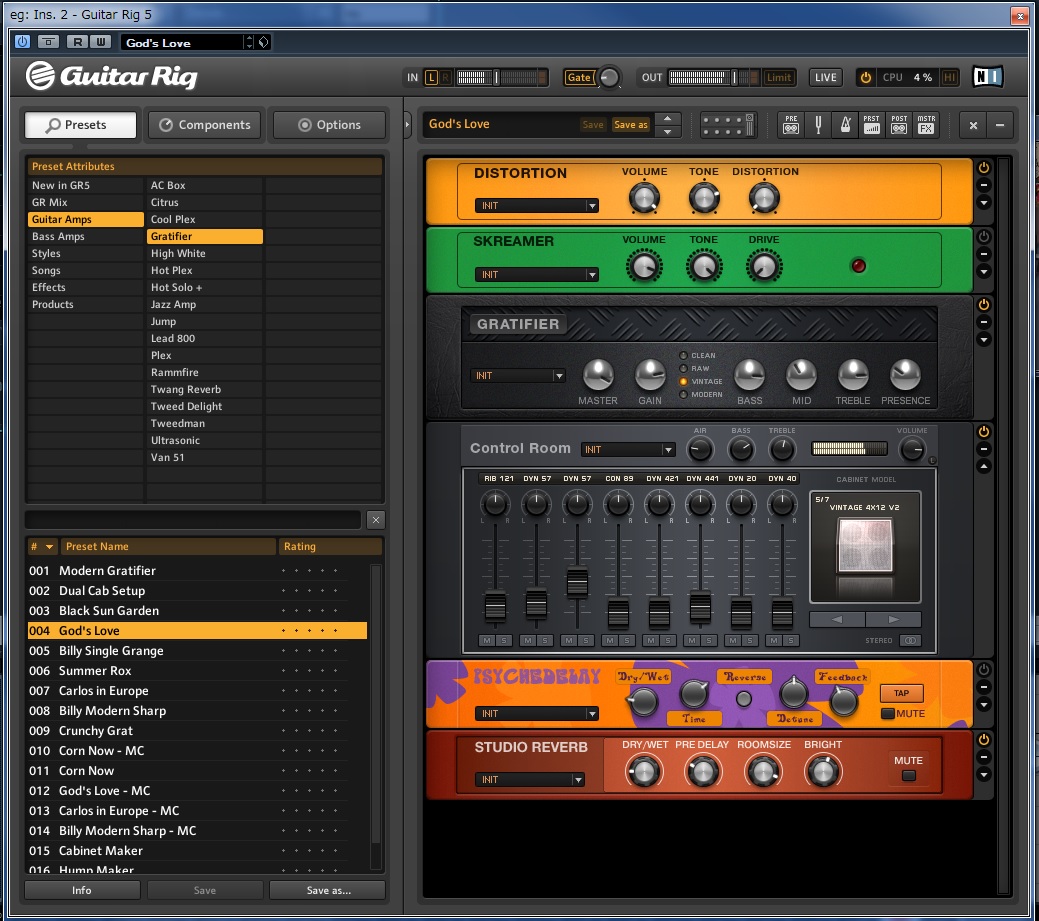Select the CLEAN channel on Gratifier
The width and height of the screenshot is (1039, 921).
(x=683, y=356)
